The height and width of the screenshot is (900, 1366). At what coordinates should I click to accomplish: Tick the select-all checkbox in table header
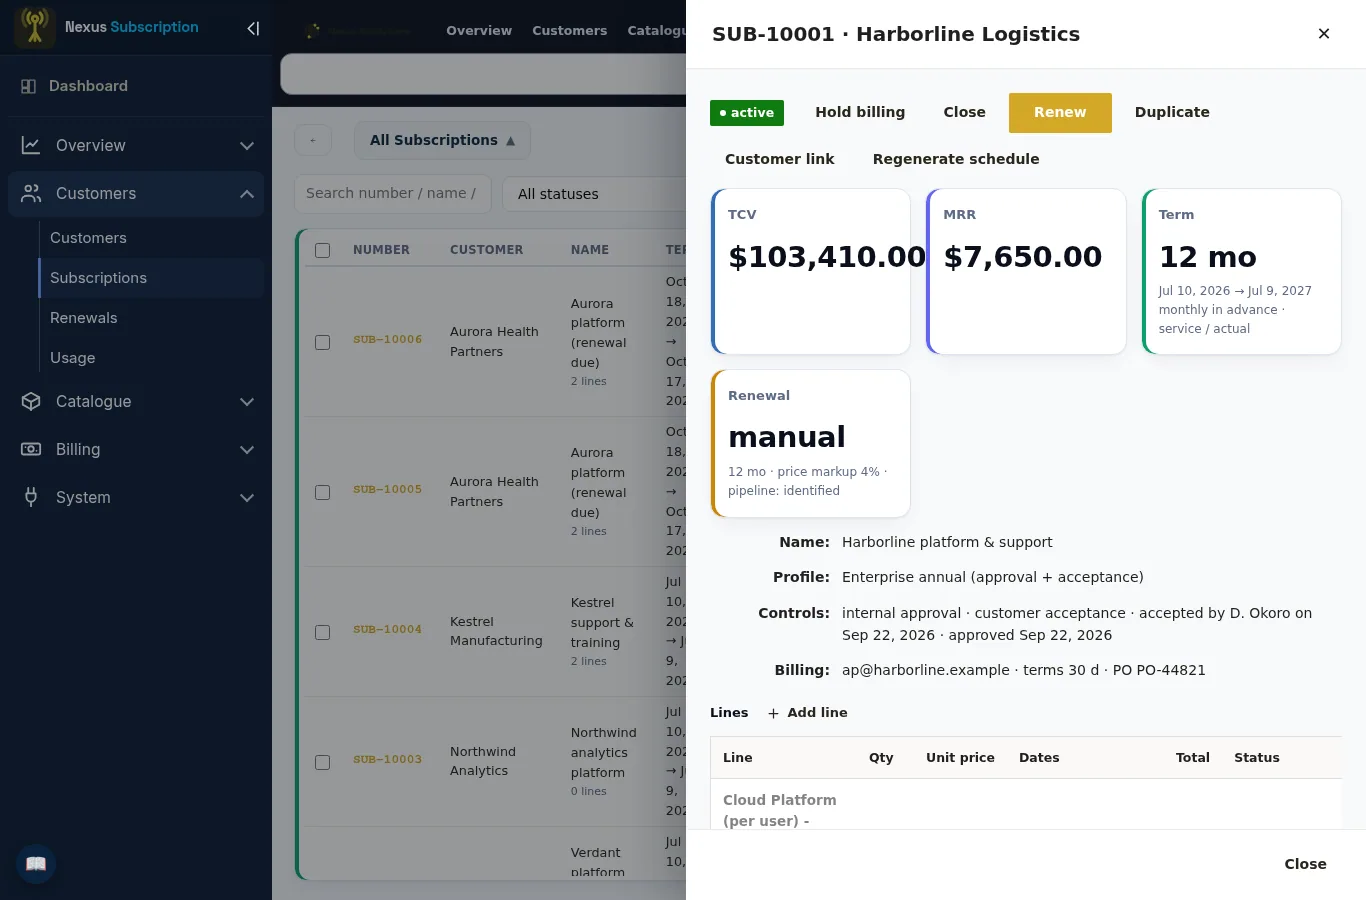coord(322,250)
